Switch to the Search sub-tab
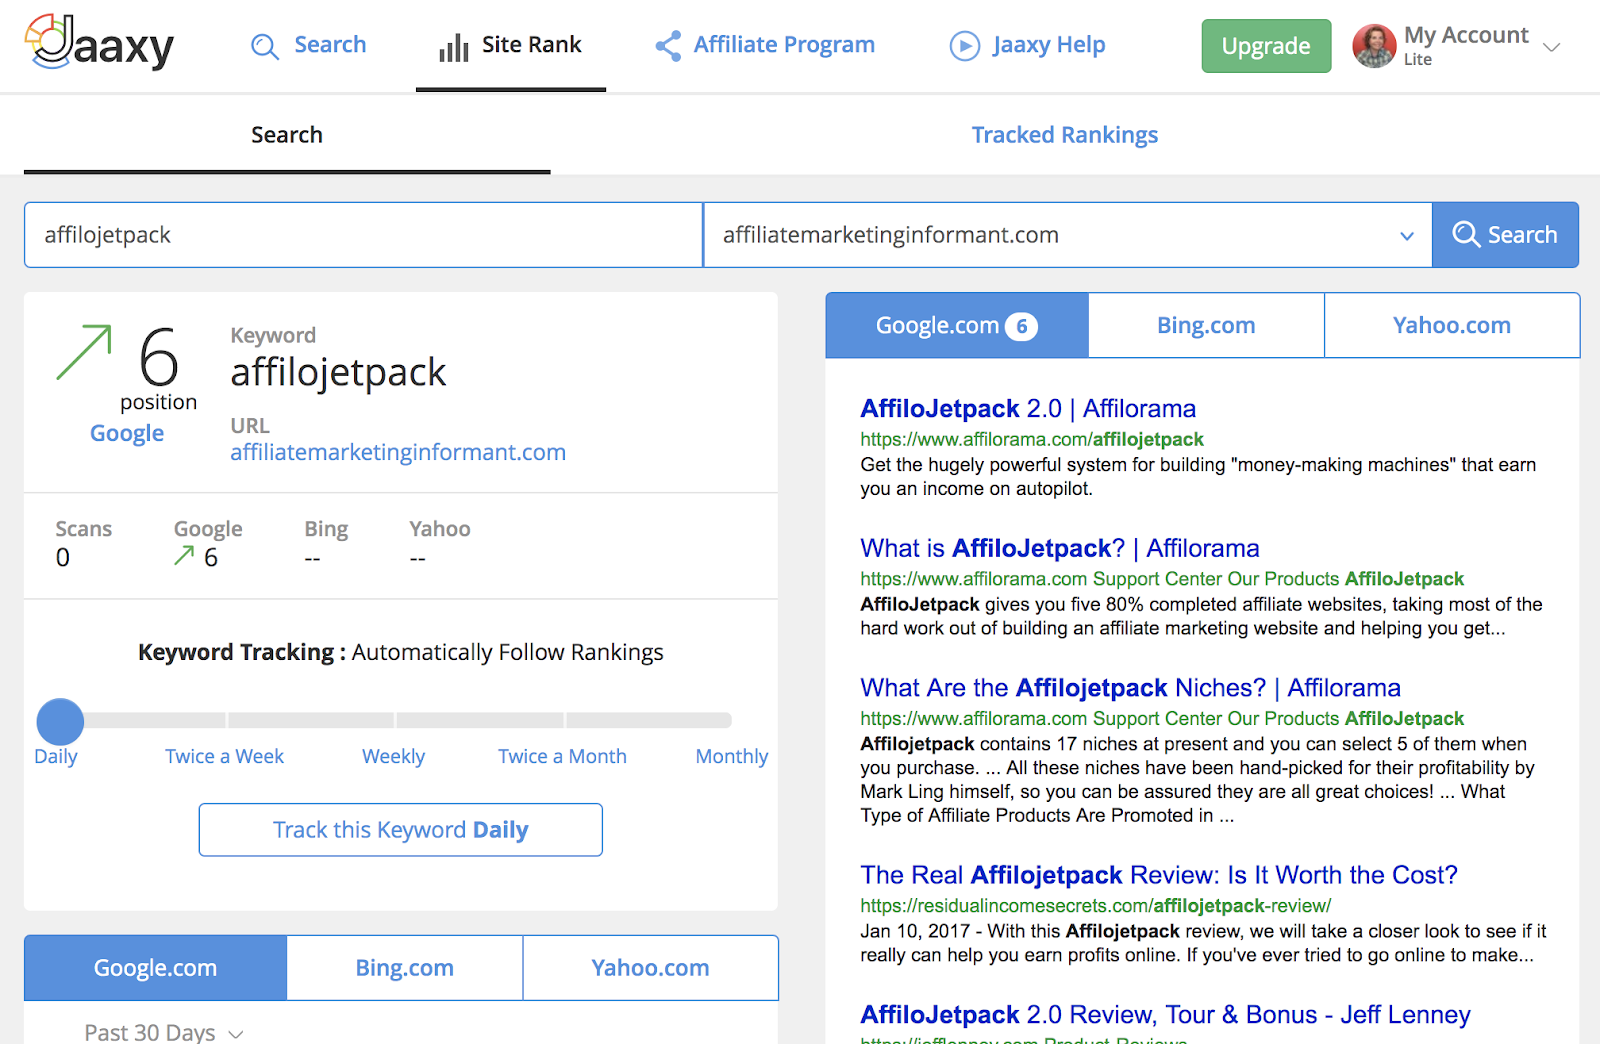Screen dimensions: 1600x1044 pos(287,135)
